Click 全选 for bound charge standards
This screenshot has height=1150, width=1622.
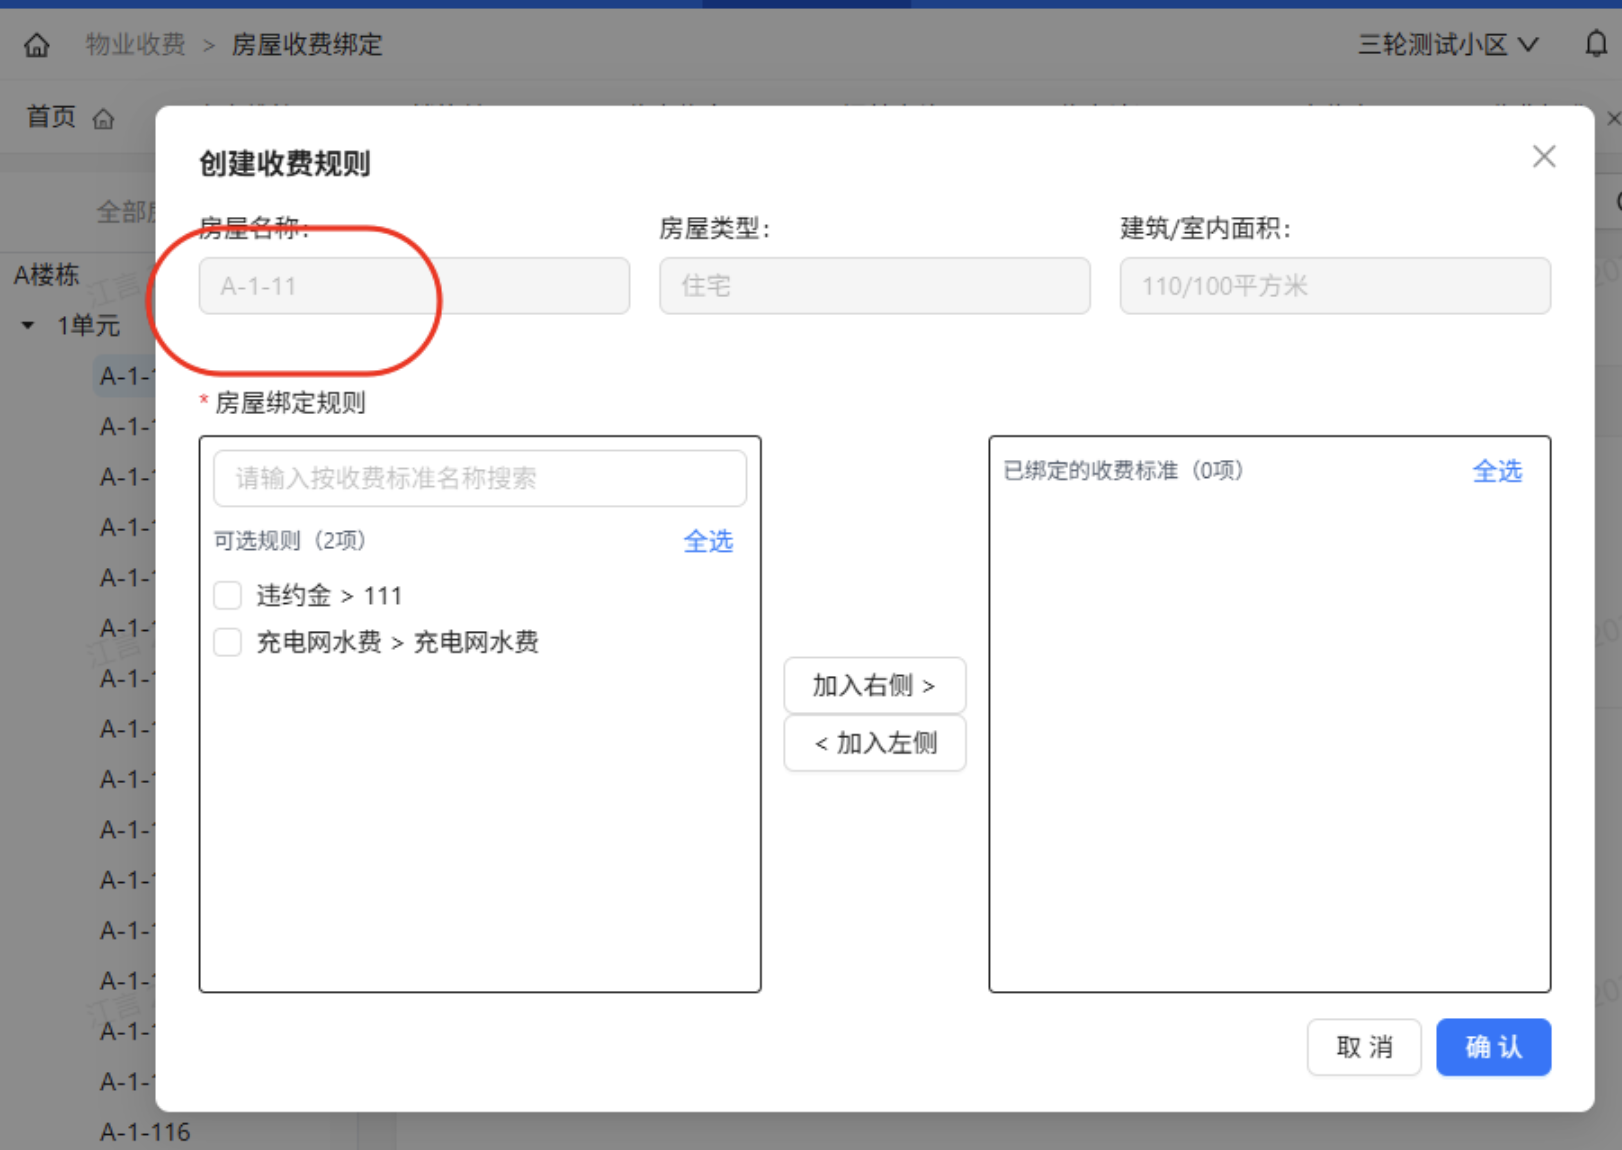(1497, 471)
